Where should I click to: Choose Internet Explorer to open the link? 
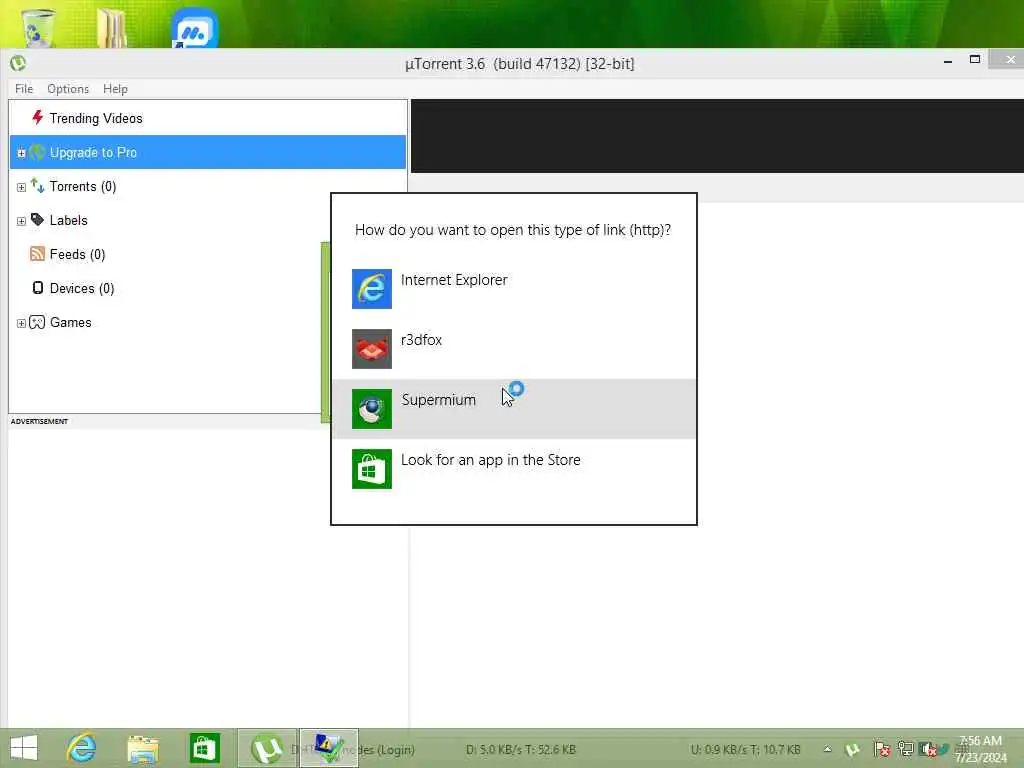[514, 289]
